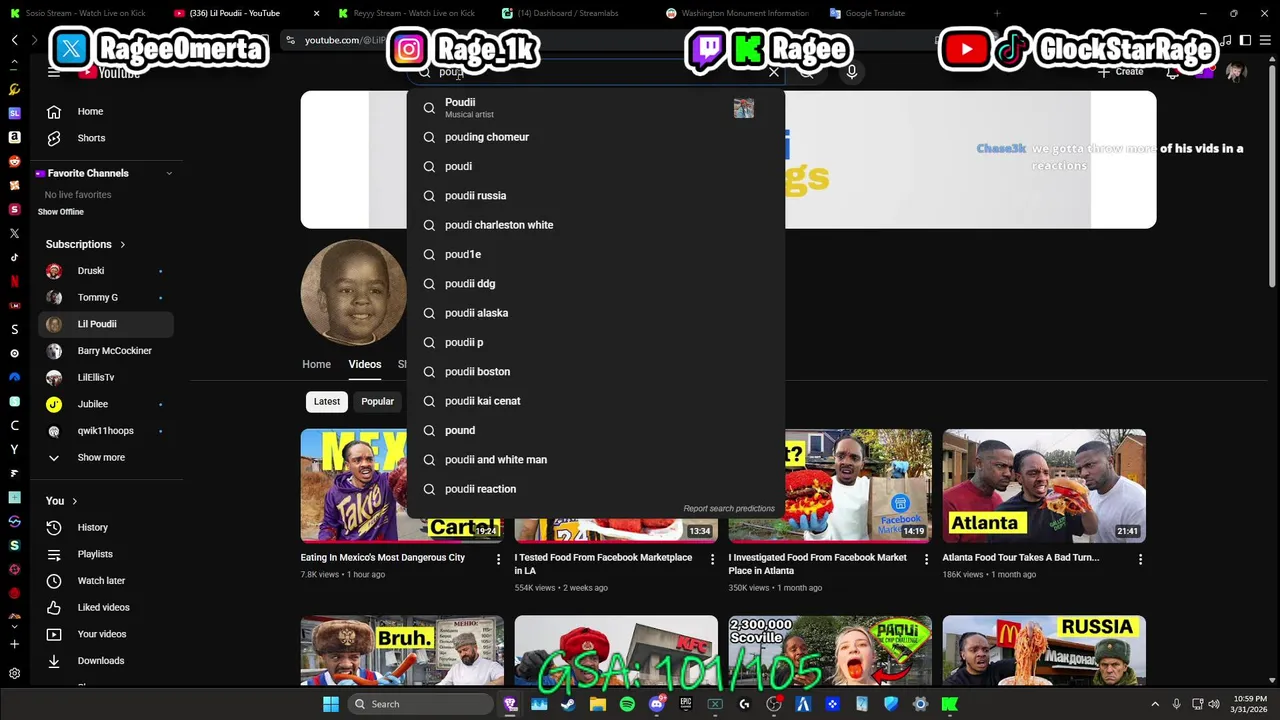Open more options for the Investigated Facebook Market video
This screenshot has width=1280, height=720.
point(926,560)
